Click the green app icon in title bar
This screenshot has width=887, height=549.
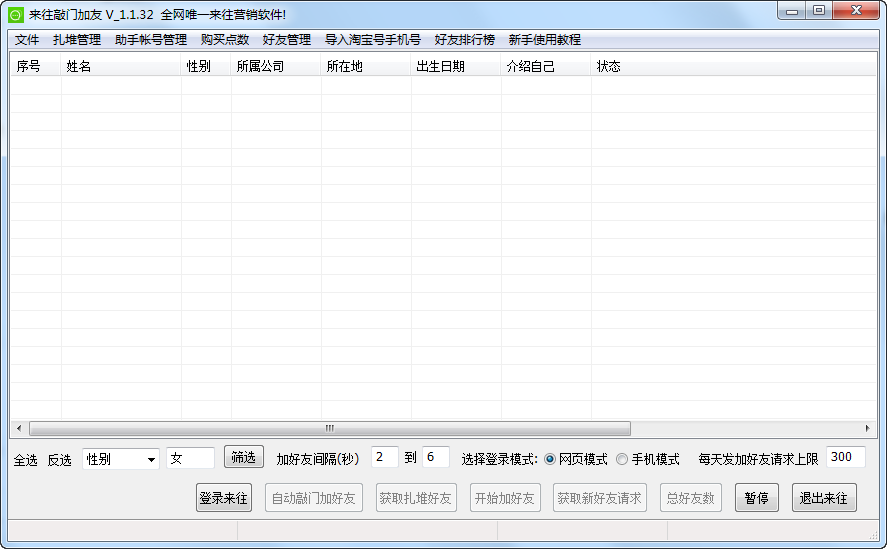[16, 15]
